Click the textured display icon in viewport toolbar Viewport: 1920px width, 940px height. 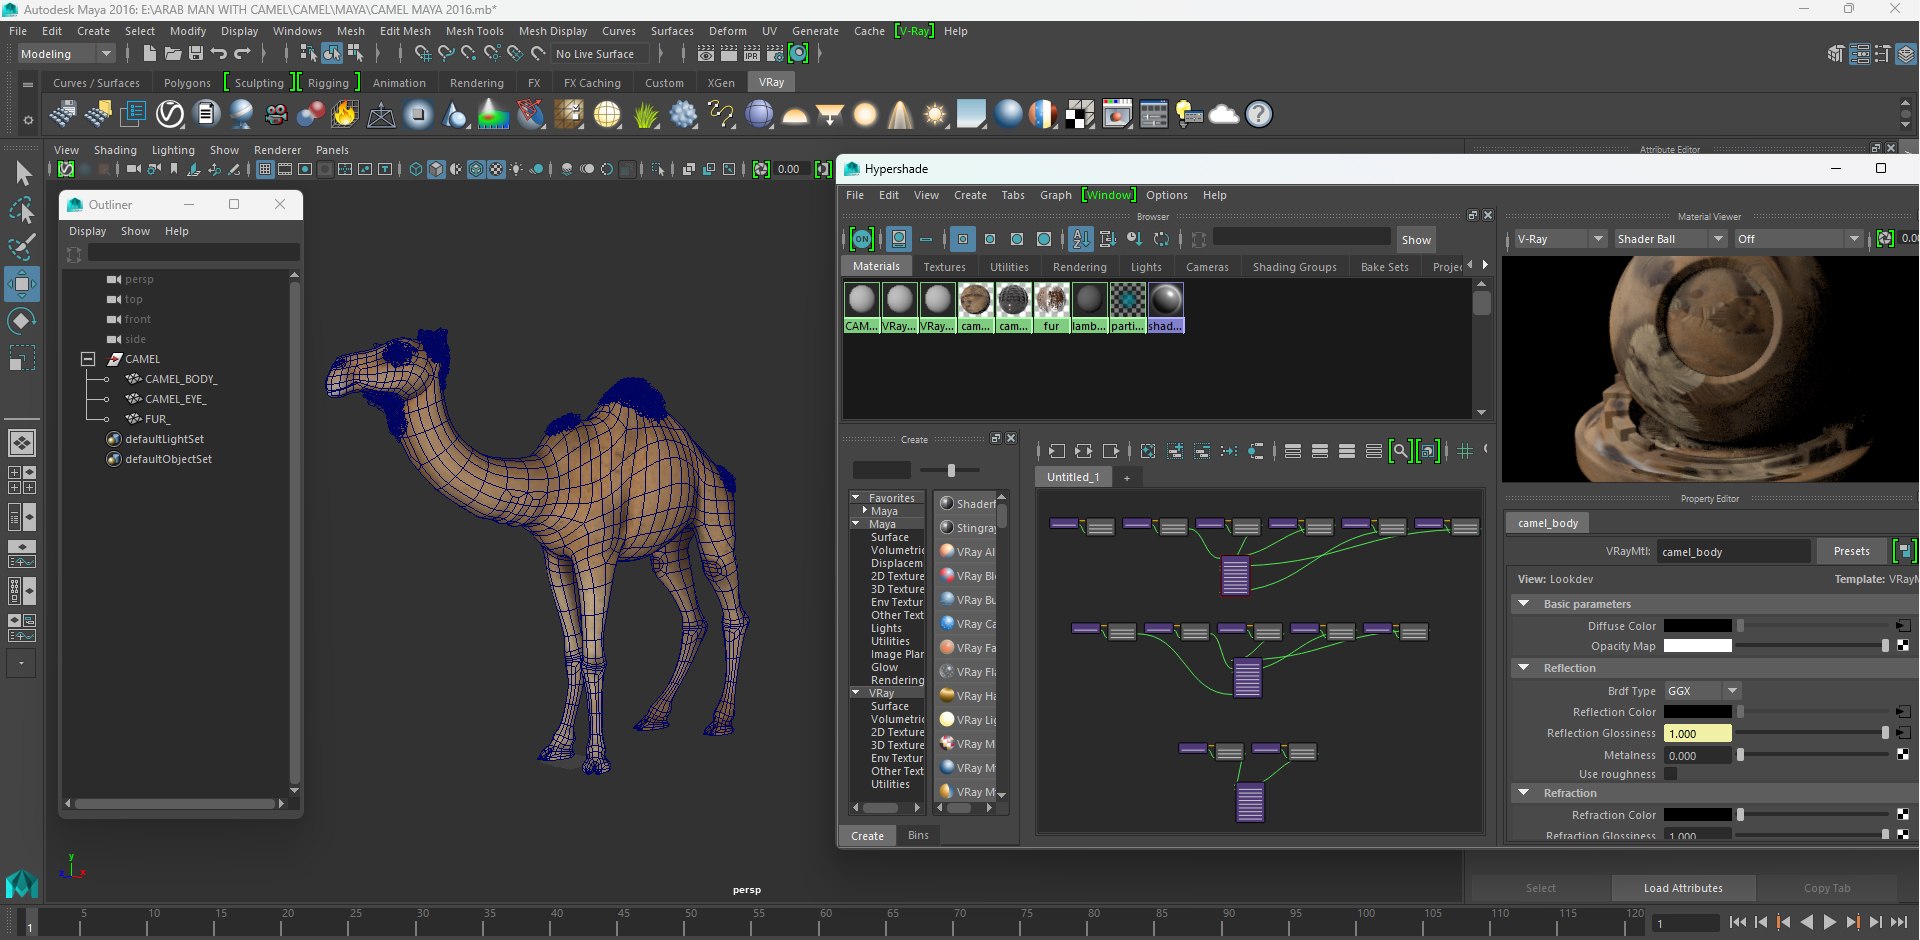[x=496, y=169]
